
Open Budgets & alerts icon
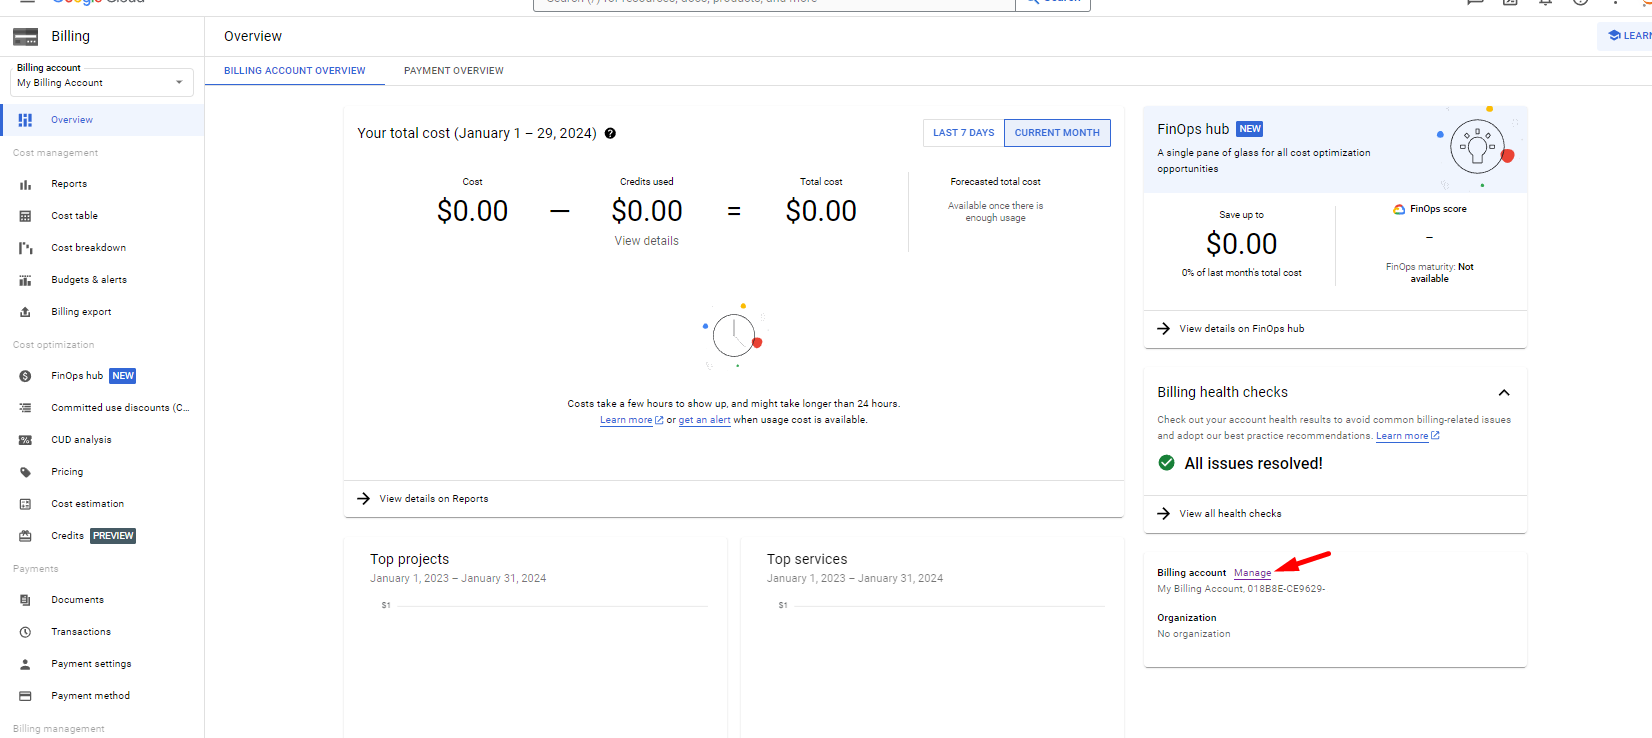(25, 280)
